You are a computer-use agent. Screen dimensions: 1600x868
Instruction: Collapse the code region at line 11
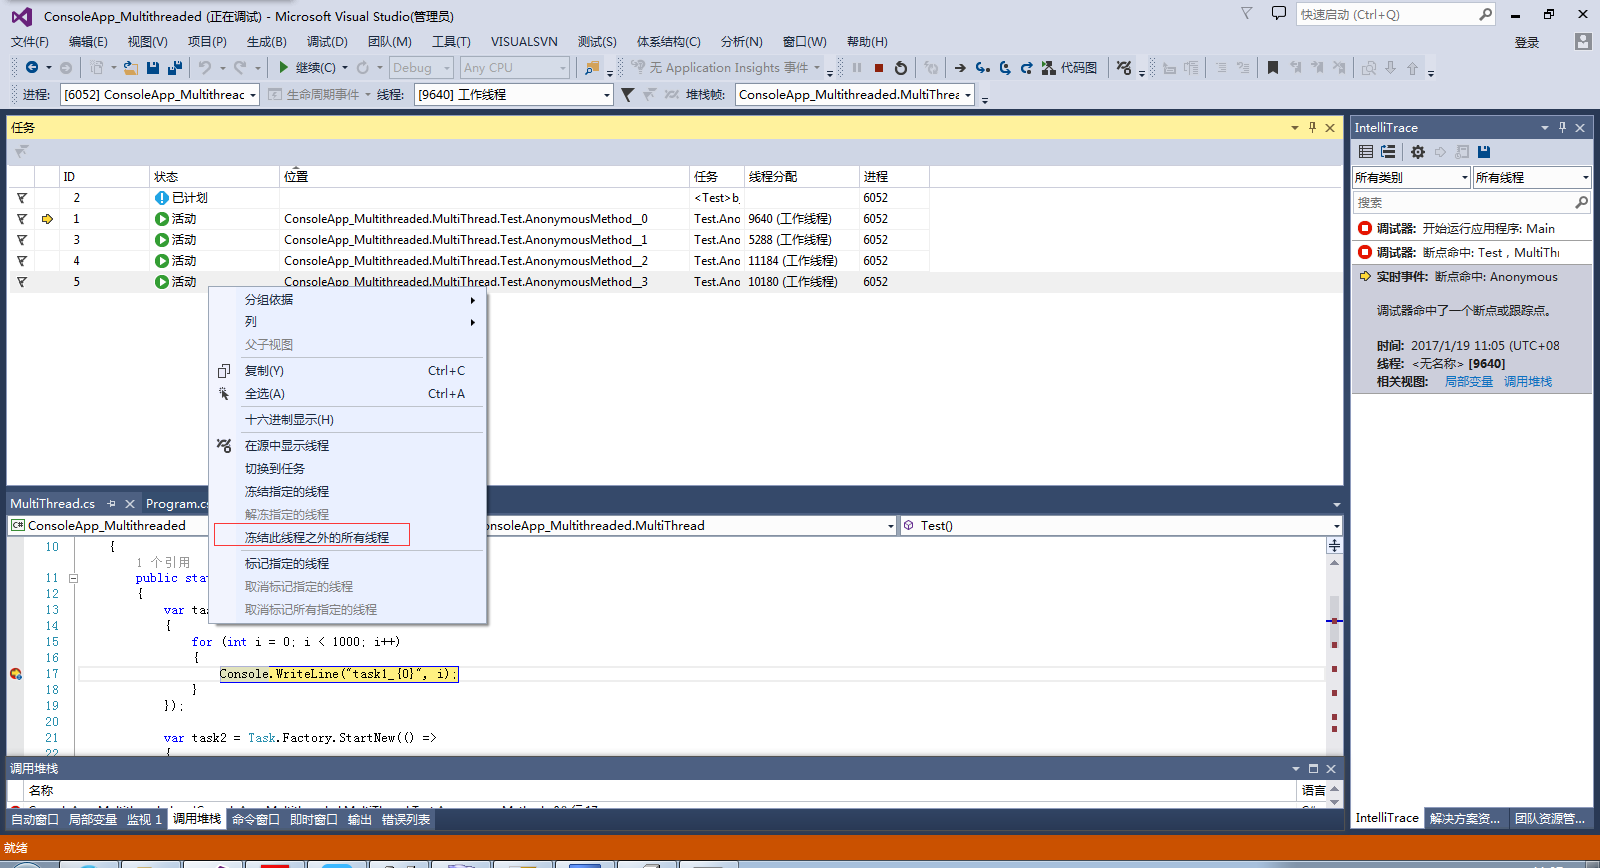pos(73,578)
